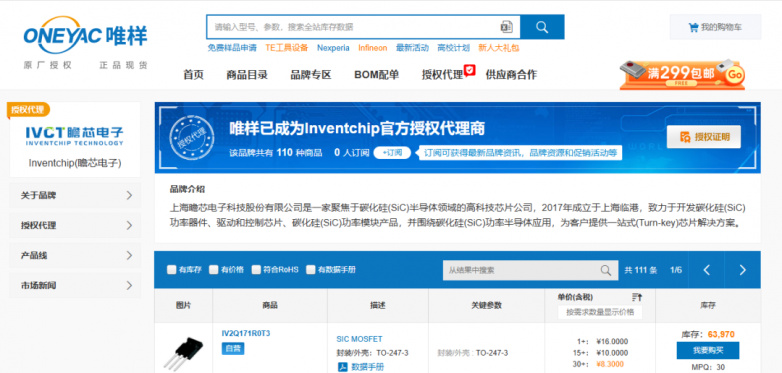The image size is (782, 373).
Task: Go to next page arrow
Action: [x=743, y=270]
